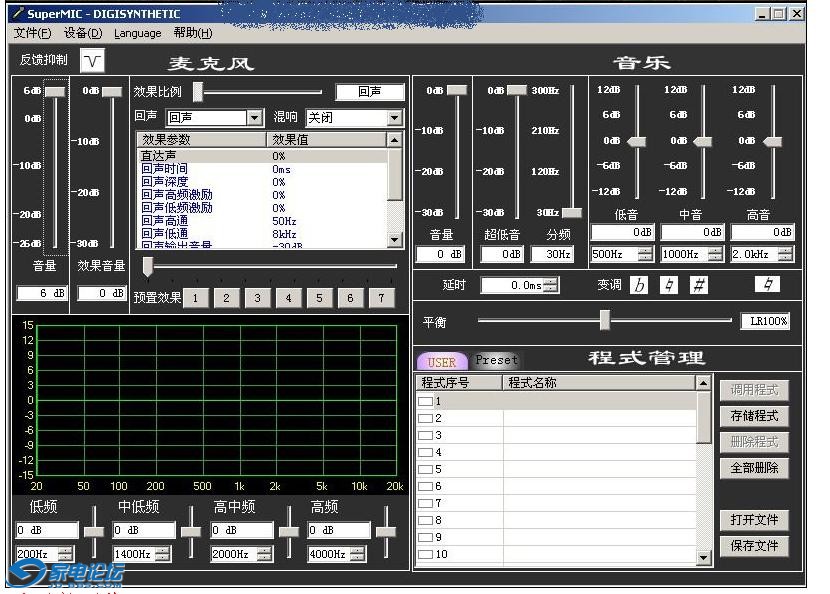This screenshot has height=594, width=830.
Task: Open the 帮助(H) menu
Action: click(193, 33)
